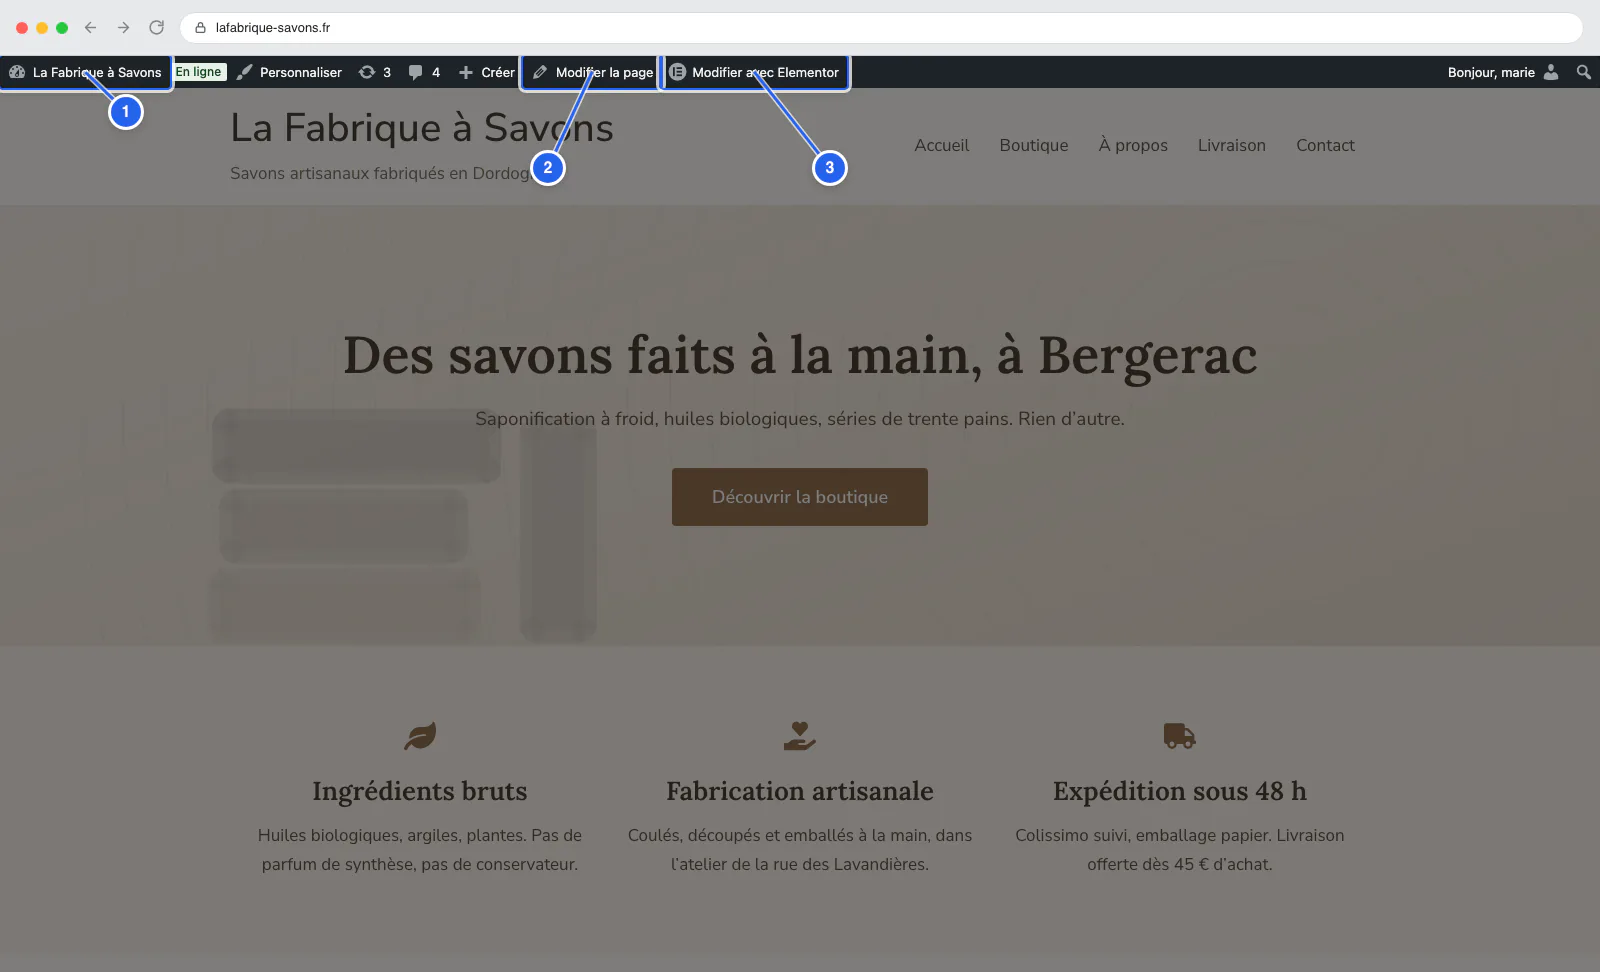Viewport: 1600px width, 972px height.
Task: Click the user avatar icon beside marie
Action: [1551, 72]
